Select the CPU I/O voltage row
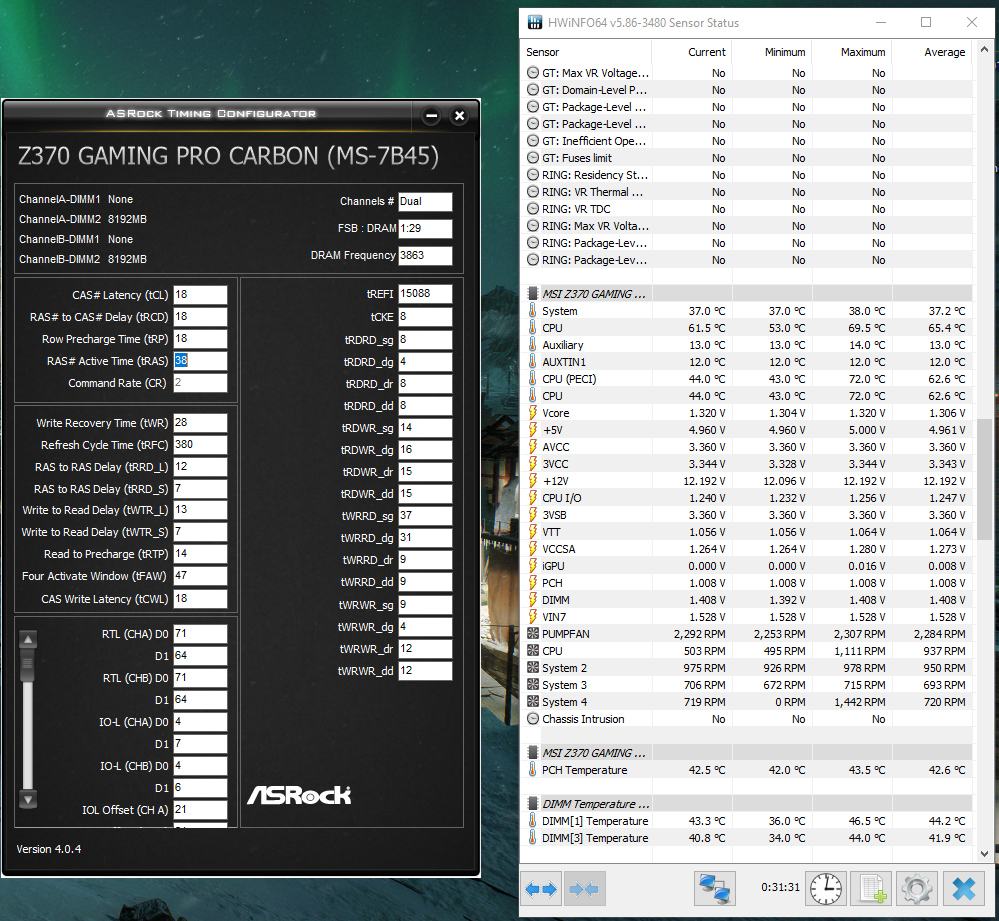Viewport: 999px width, 921px height. point(747,498)
